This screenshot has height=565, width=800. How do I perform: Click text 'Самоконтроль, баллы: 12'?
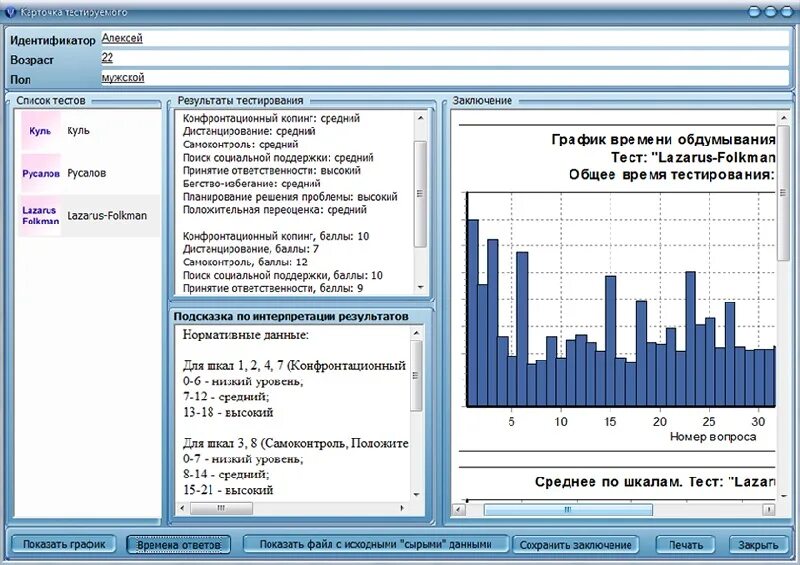point(245,262)
